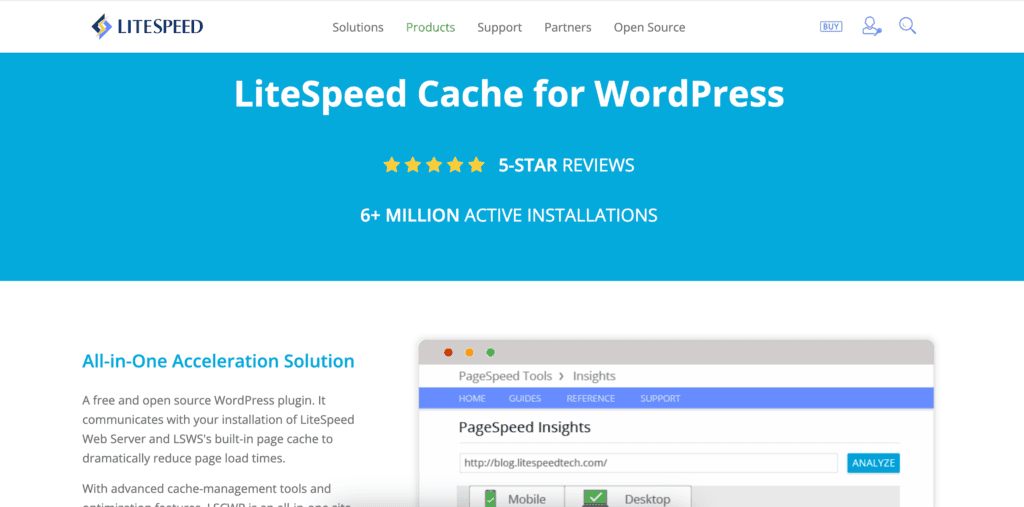Open the Solutions menu

click(358, 27)
